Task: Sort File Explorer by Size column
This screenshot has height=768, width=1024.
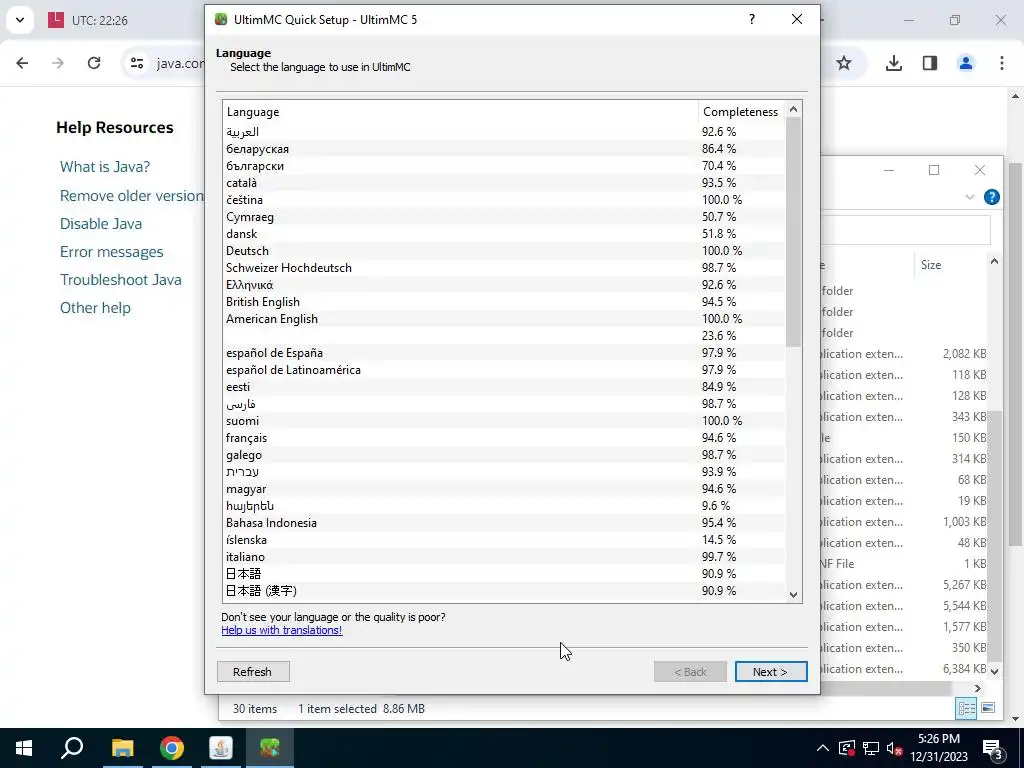Action: [x=950, y=264]
